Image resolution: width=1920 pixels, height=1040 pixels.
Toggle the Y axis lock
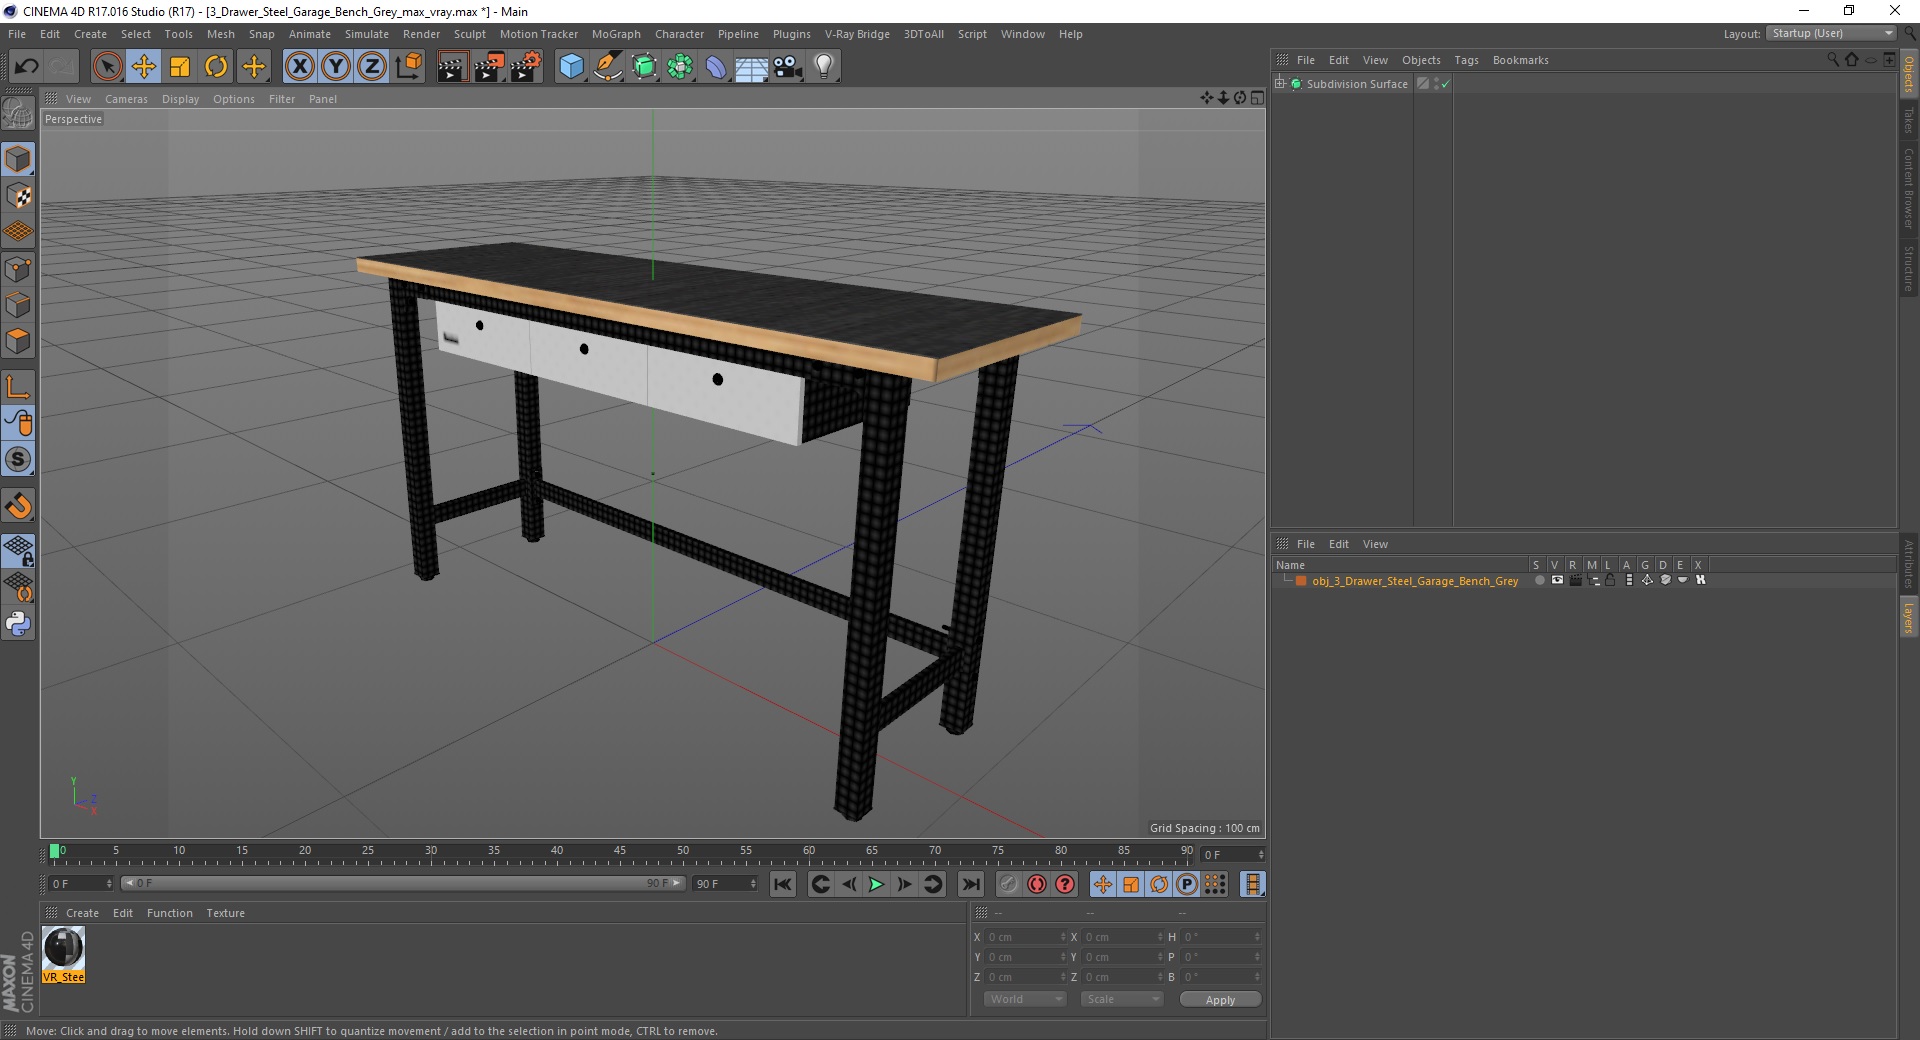pos(336,67)
